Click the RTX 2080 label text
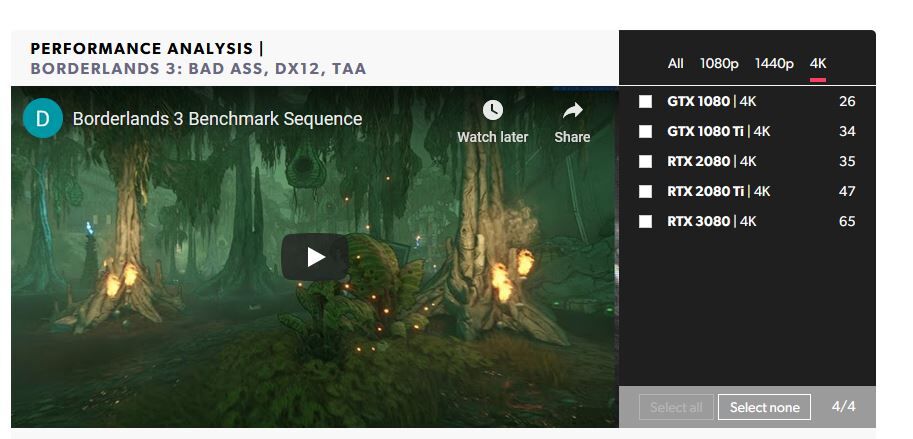 698,161
